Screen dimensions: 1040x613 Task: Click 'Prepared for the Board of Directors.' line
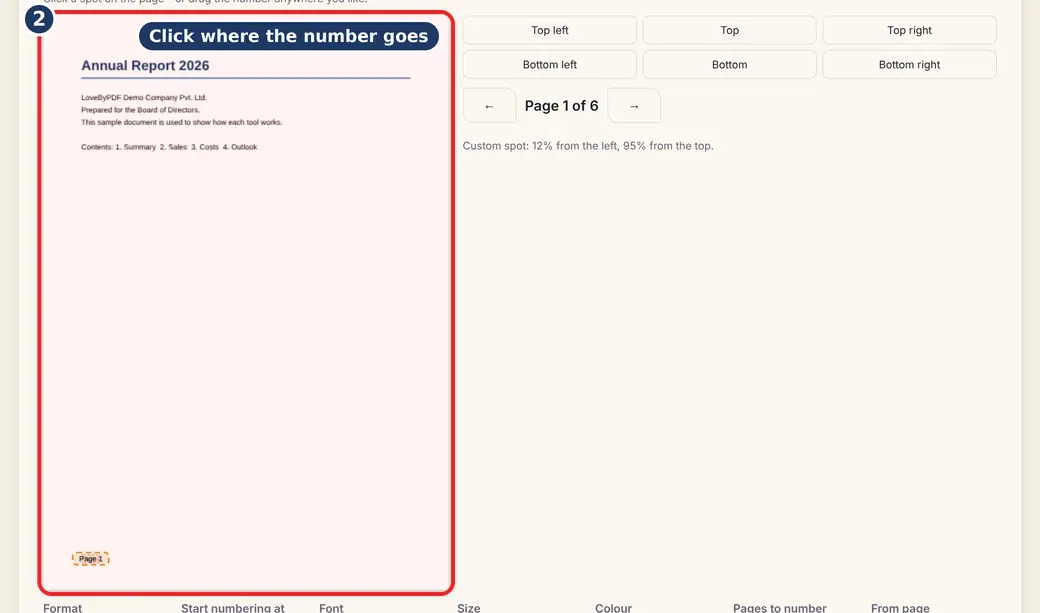141,110
